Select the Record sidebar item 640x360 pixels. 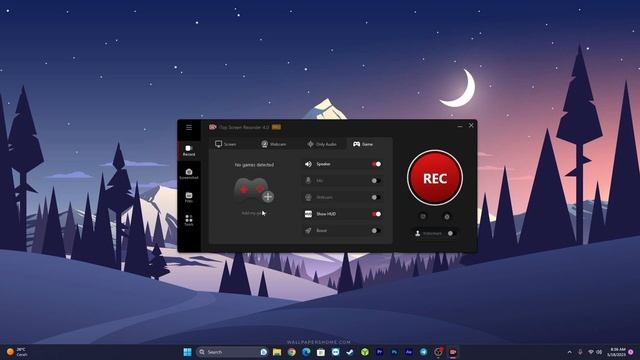coord(189,151)
